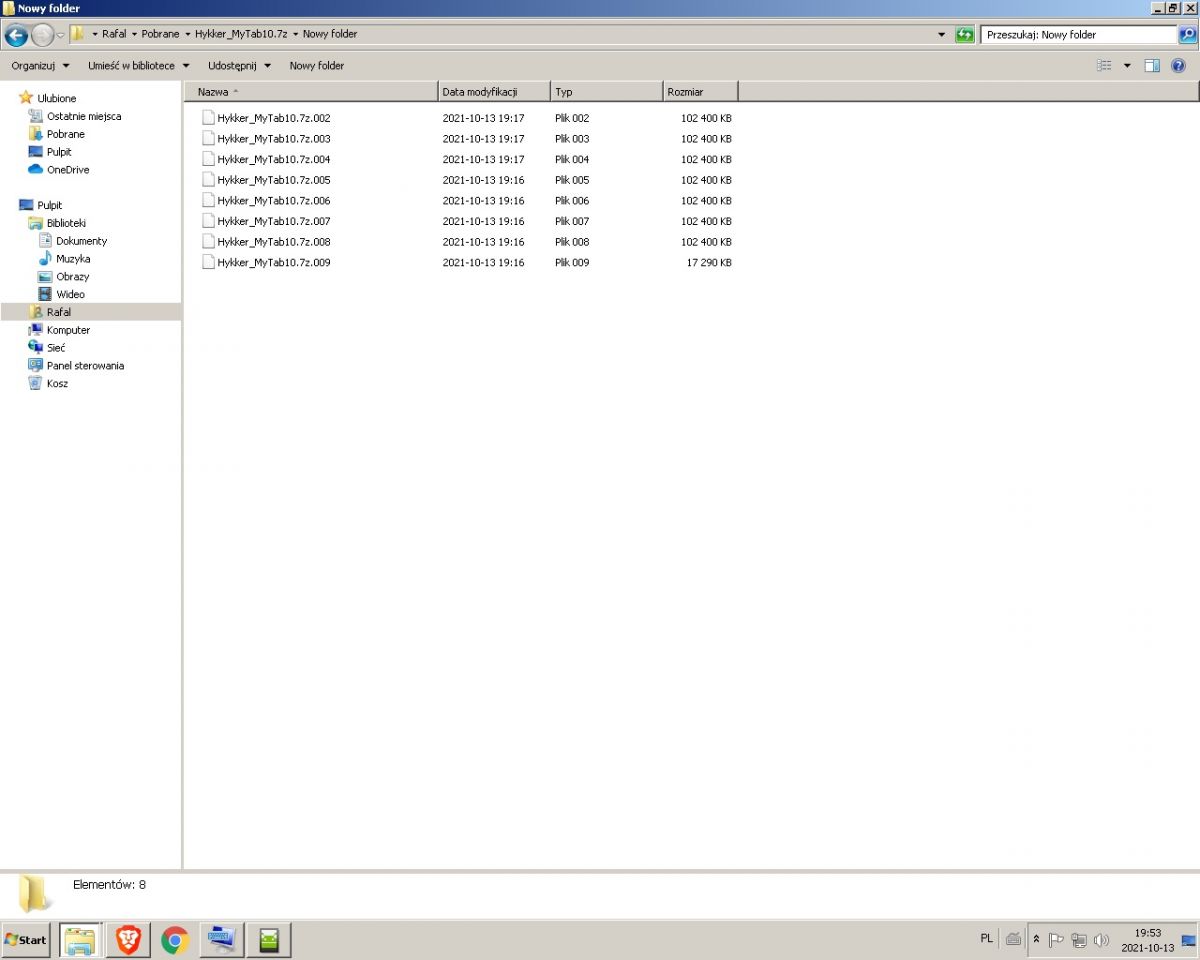Launch Brave browser from taskbar

point(128,940)
